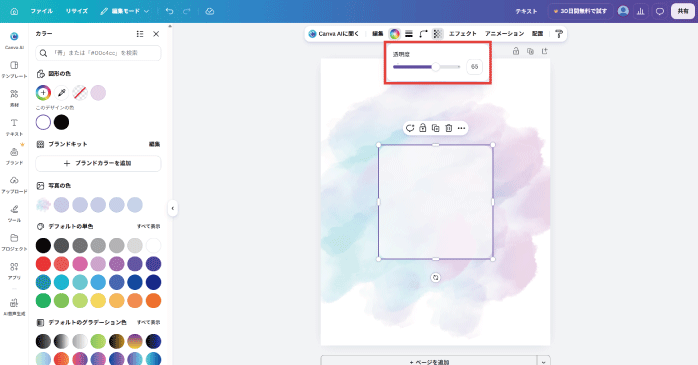This screenshot has width=698, height=365.
Task: Click the transparency value field 65
Action: pyautogui.click(x=475, y=67)
